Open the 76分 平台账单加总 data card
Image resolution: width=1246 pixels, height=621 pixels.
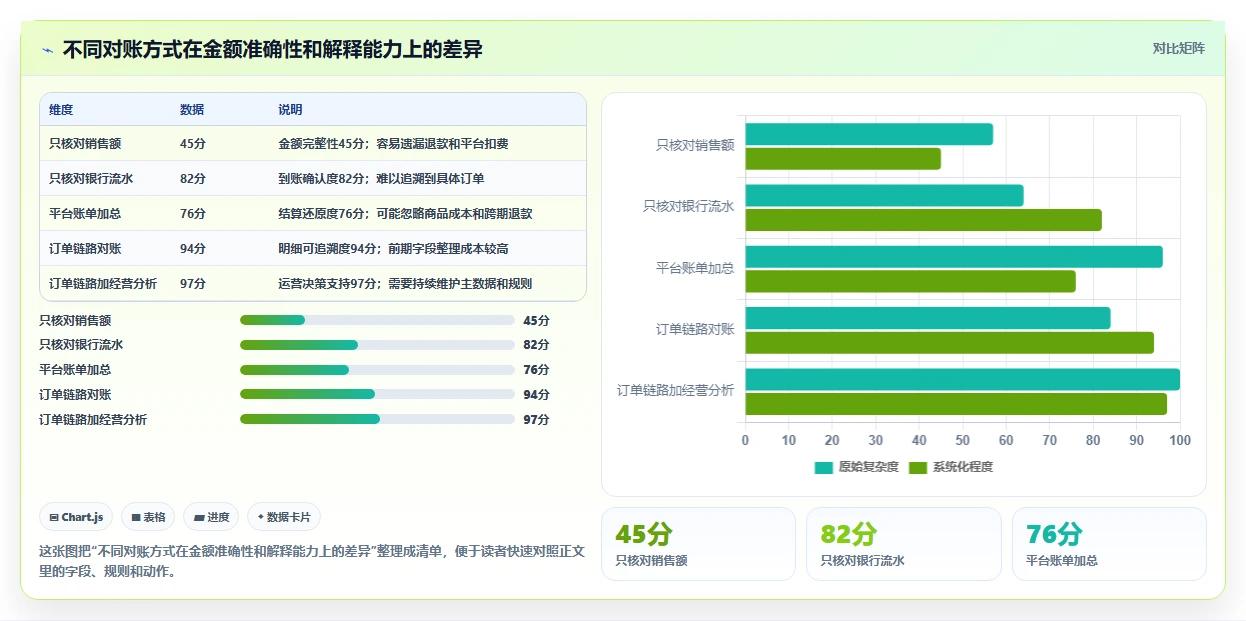1109,544
